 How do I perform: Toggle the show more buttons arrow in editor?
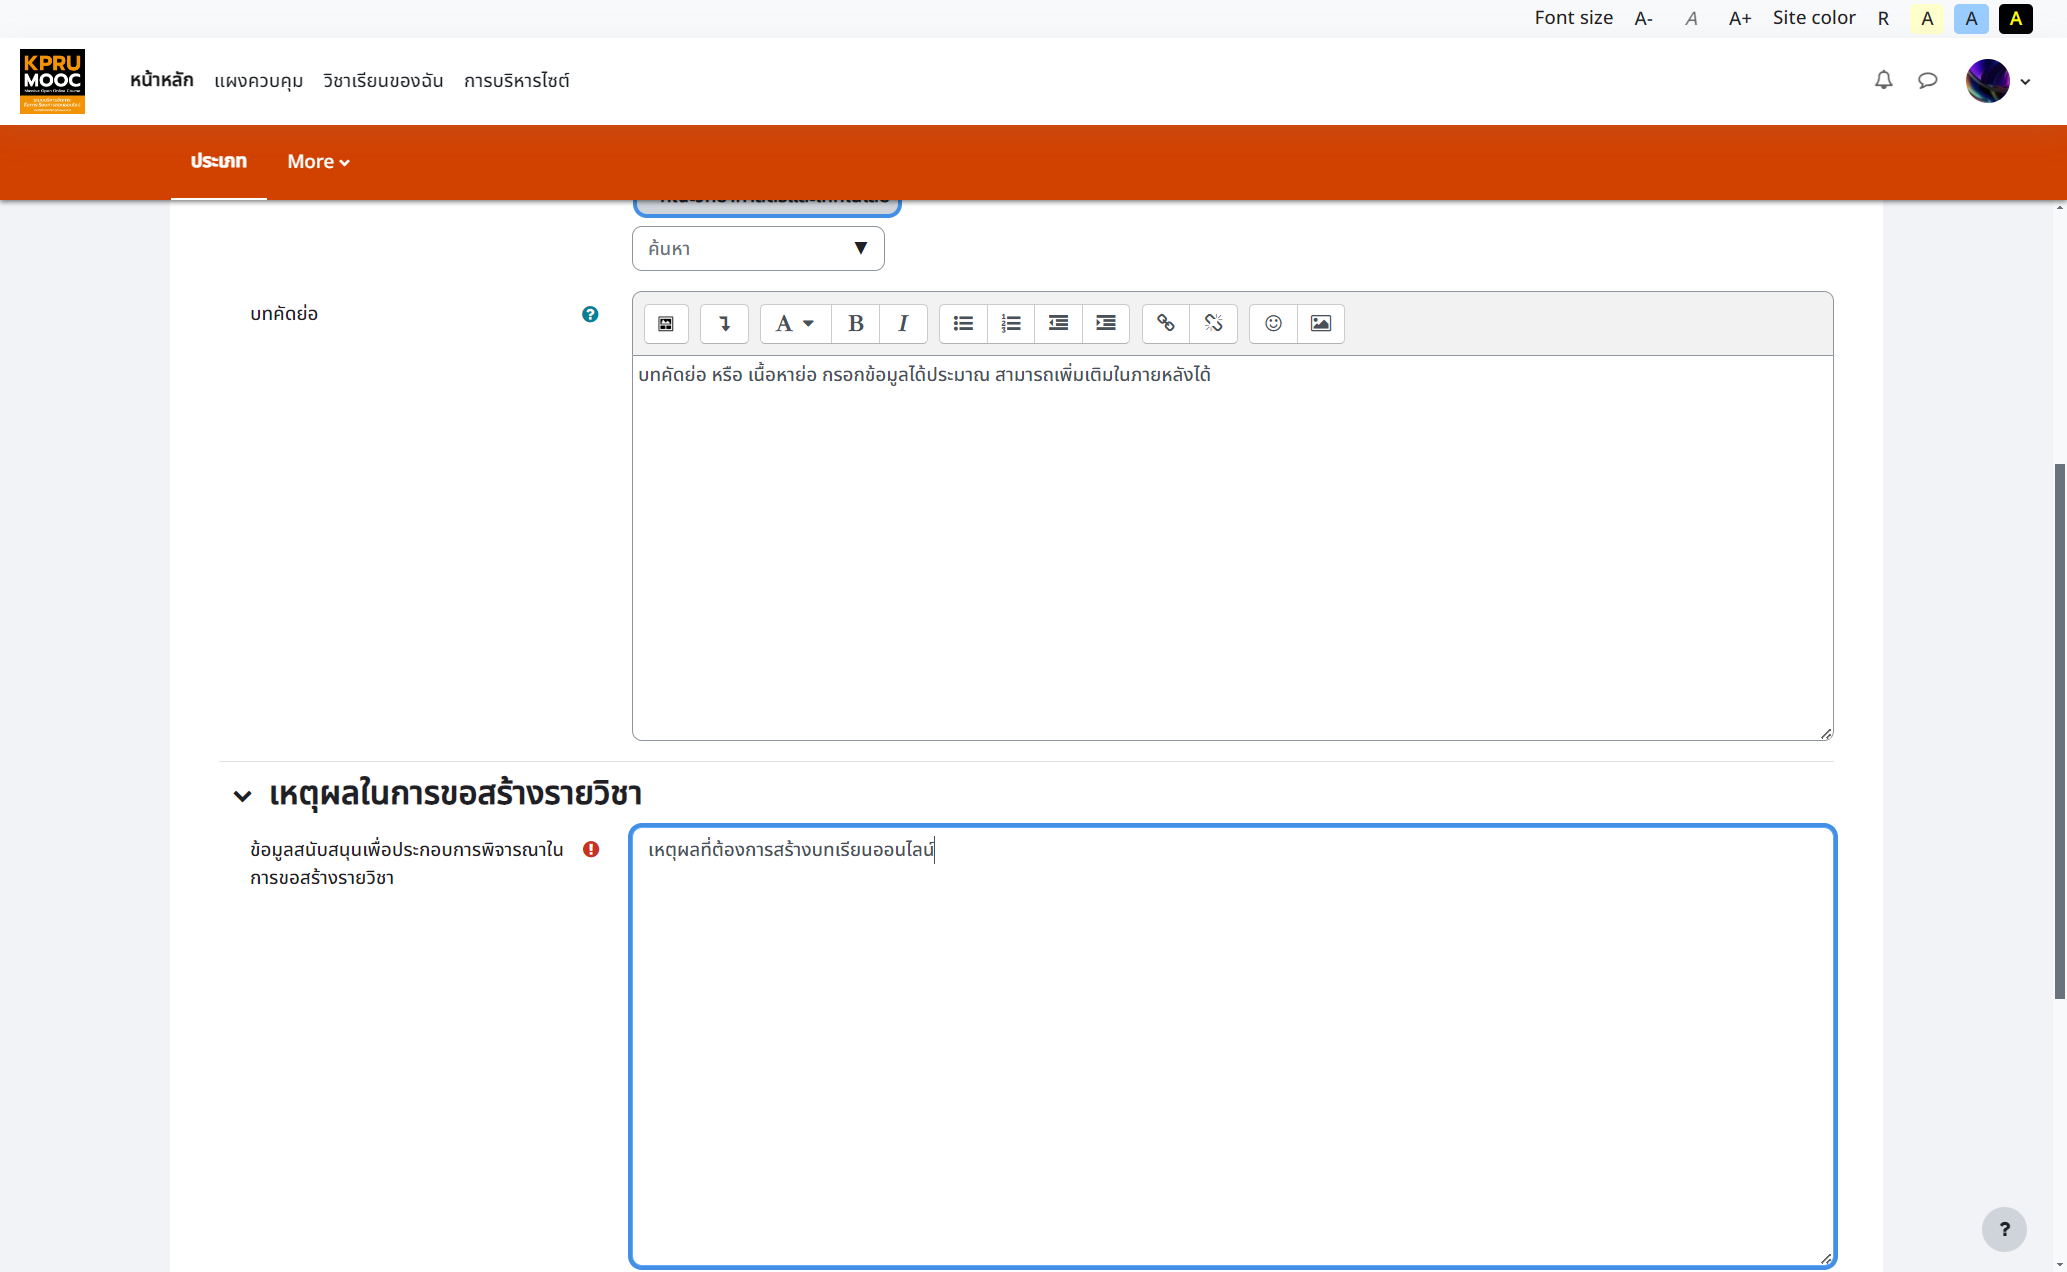pos(724,323)
